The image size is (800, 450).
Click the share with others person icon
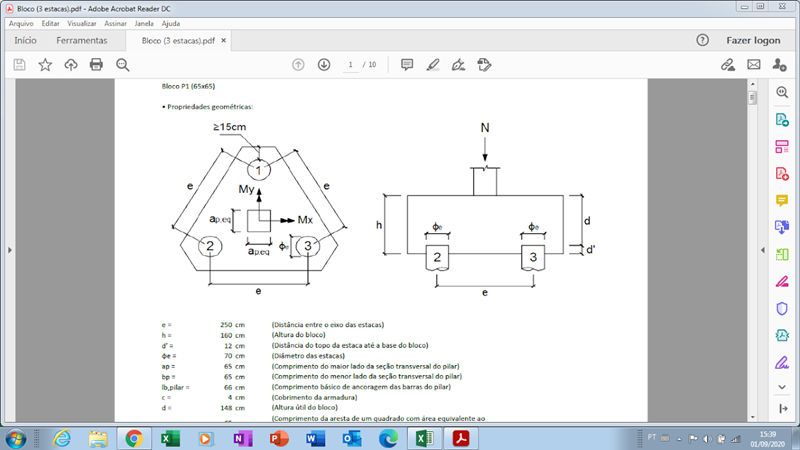point(779,65)
